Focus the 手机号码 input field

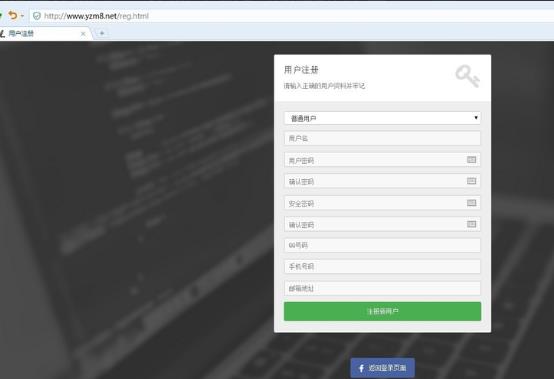pyautogui.click(x=382, y=267)
